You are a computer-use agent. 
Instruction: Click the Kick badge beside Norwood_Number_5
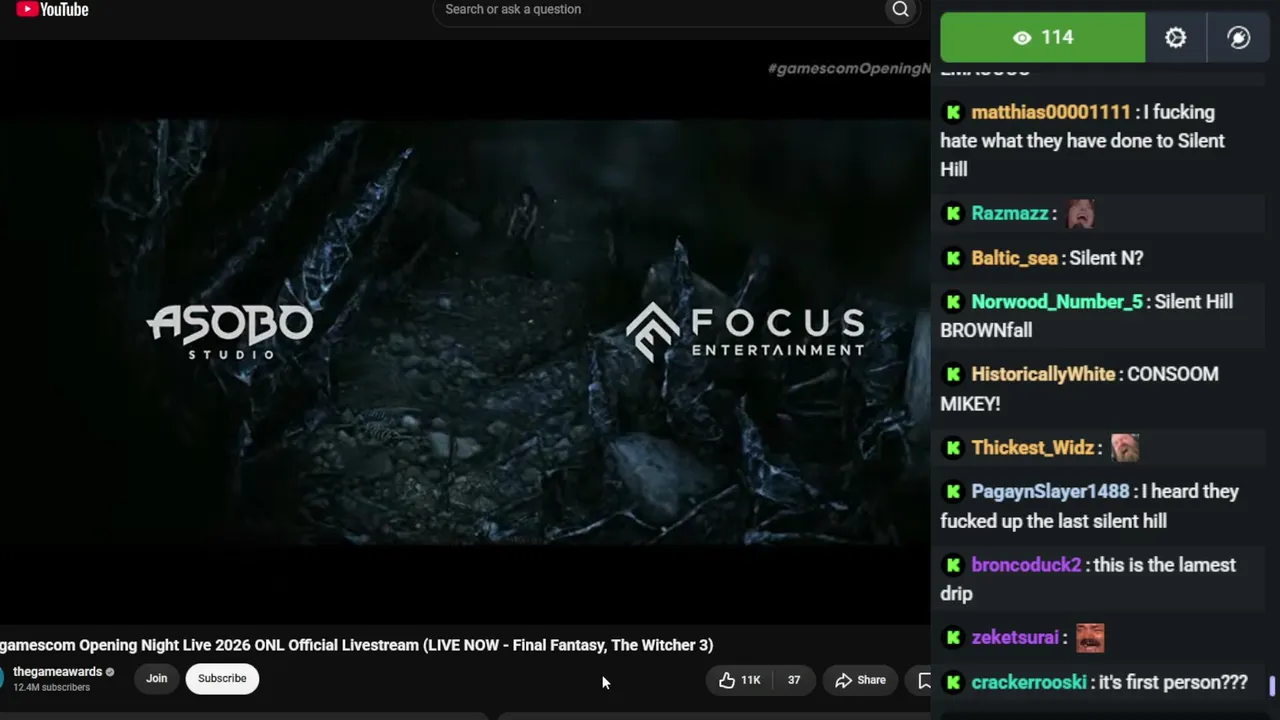[953, 302]
